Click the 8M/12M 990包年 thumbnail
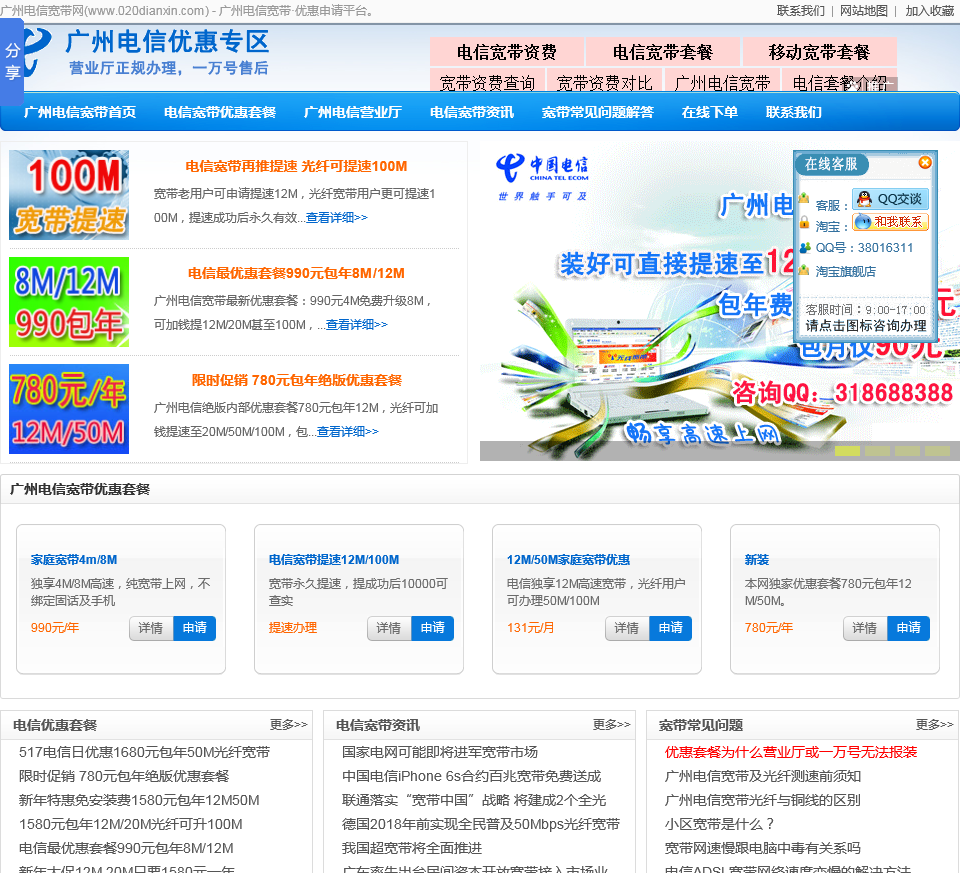Viewport: 960px width, 873px height. click(69, 302)
